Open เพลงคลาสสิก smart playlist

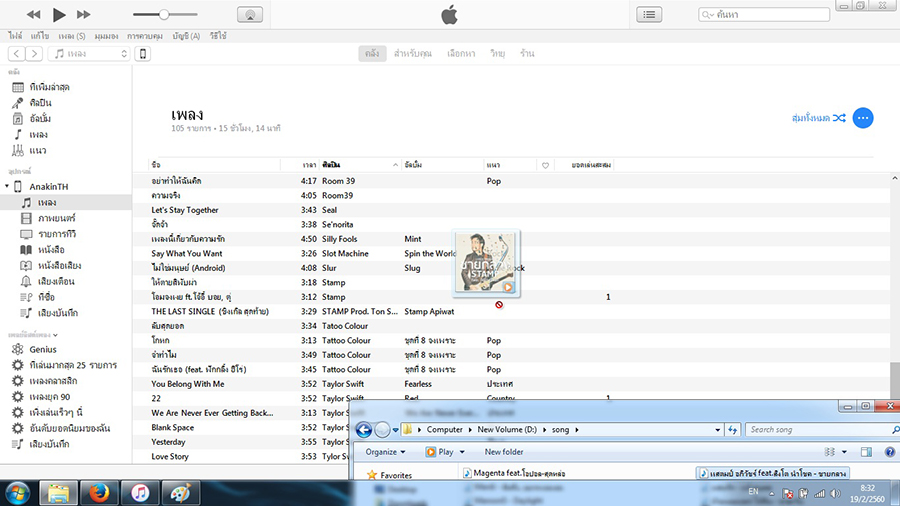click(x=53, y=381)
